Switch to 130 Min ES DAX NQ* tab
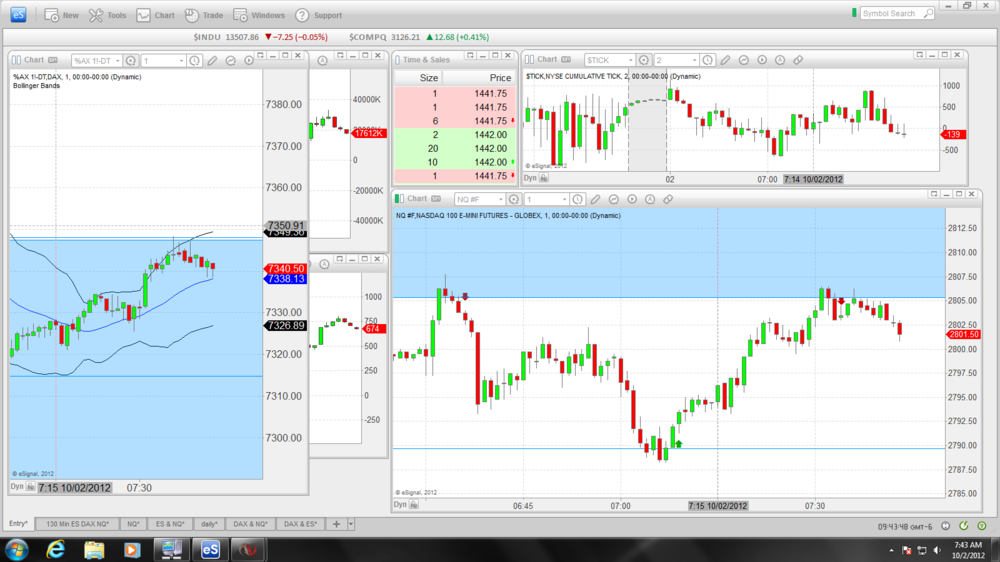This screenshot has width=1000, height=562. coord(77,524)
